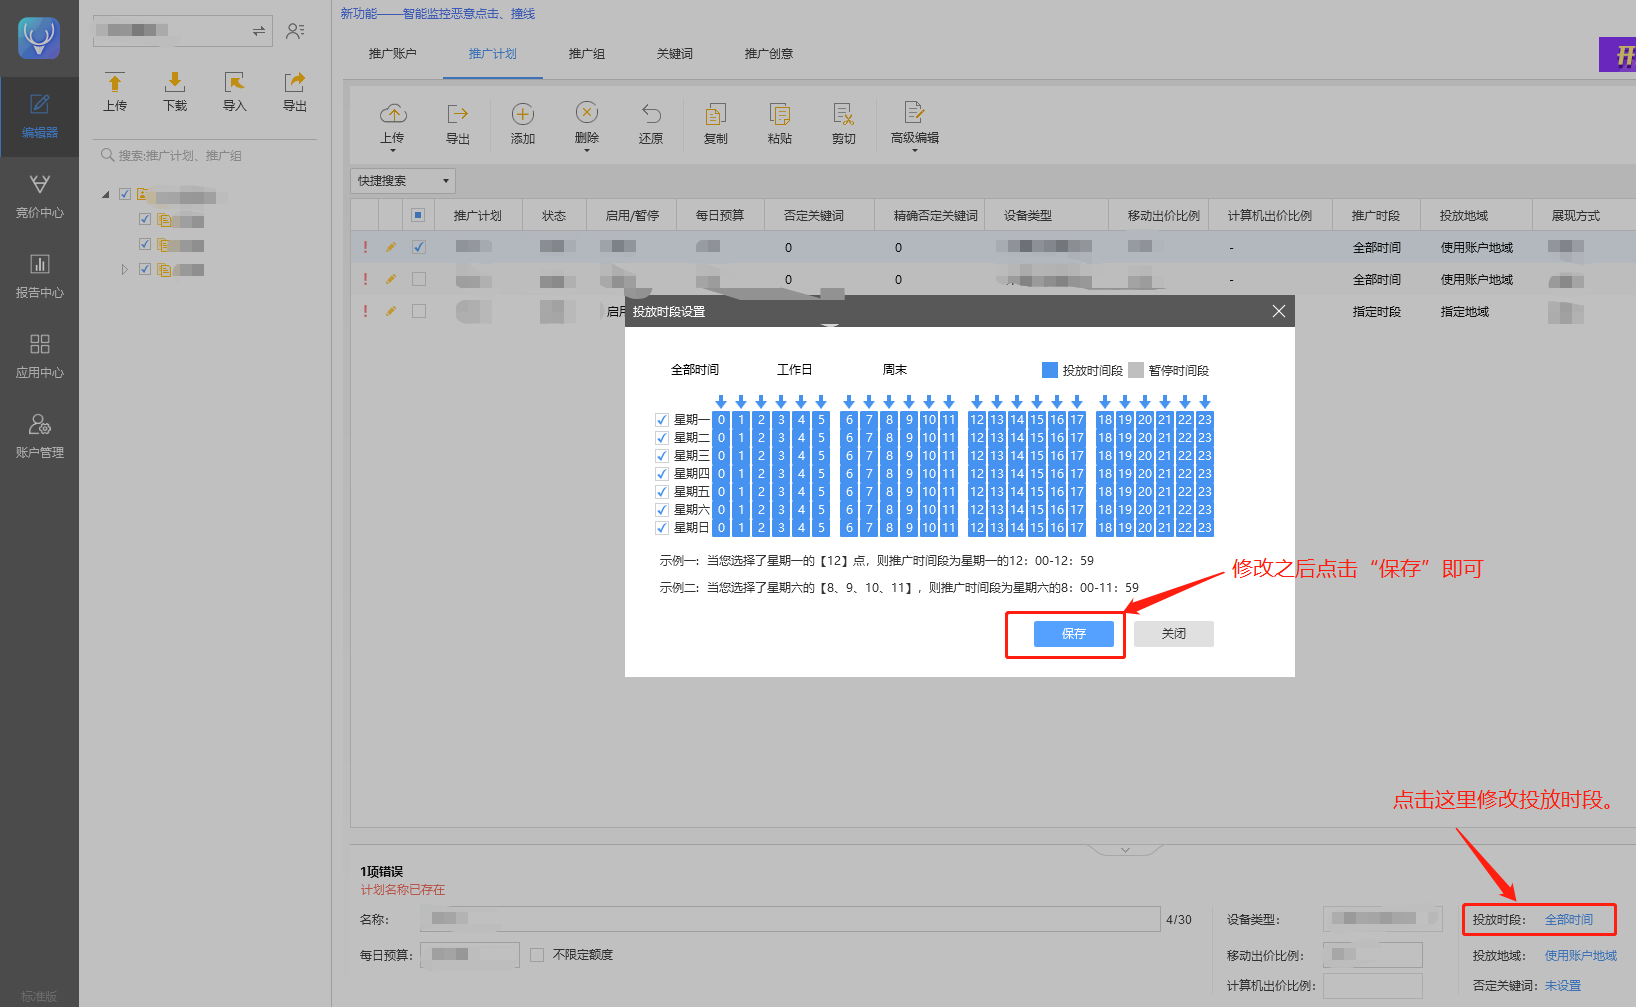
Task: Open the 新功能 smart monitoring announcement link
Action: pyautogui.click(x=437, y=14)
